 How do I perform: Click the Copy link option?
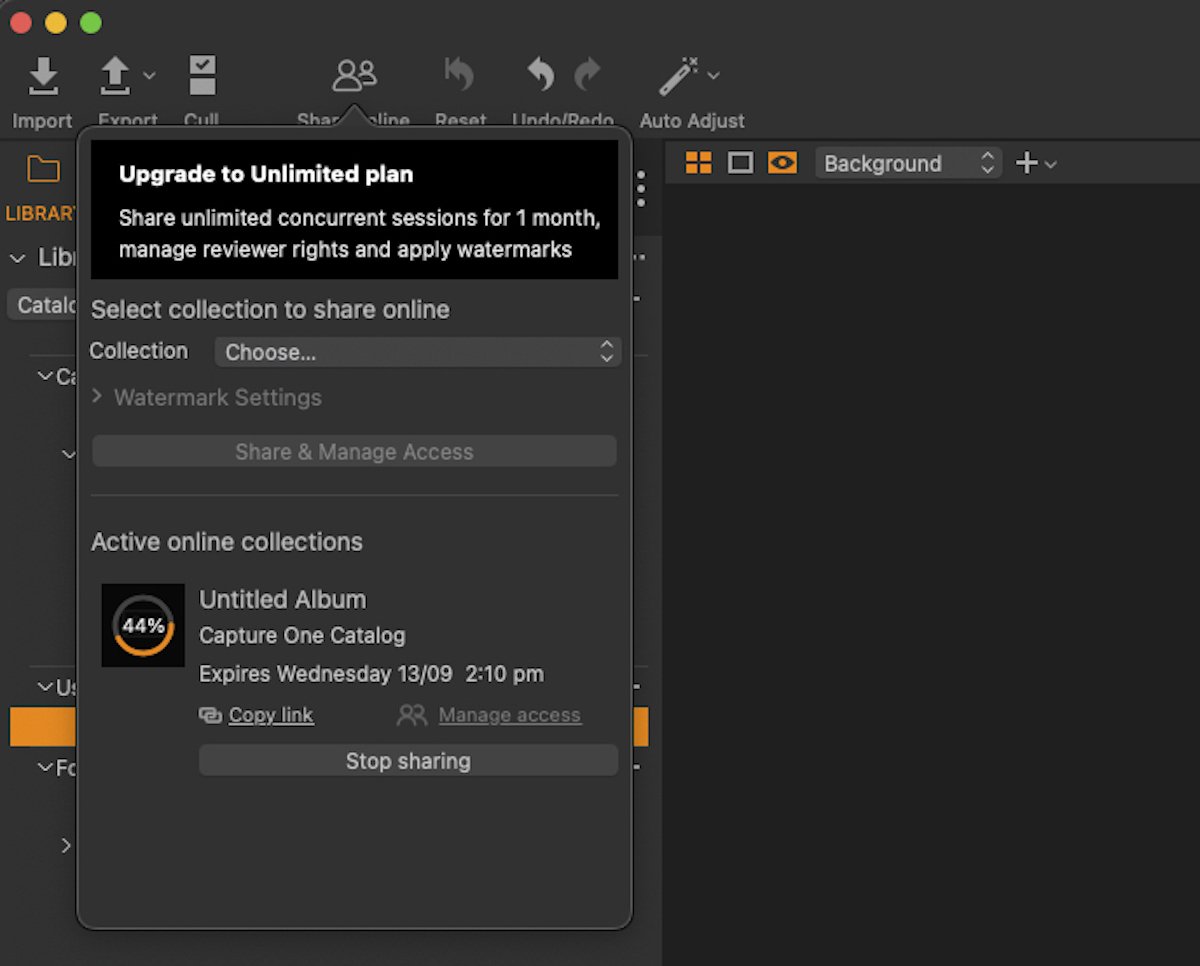tap(258, 715)
